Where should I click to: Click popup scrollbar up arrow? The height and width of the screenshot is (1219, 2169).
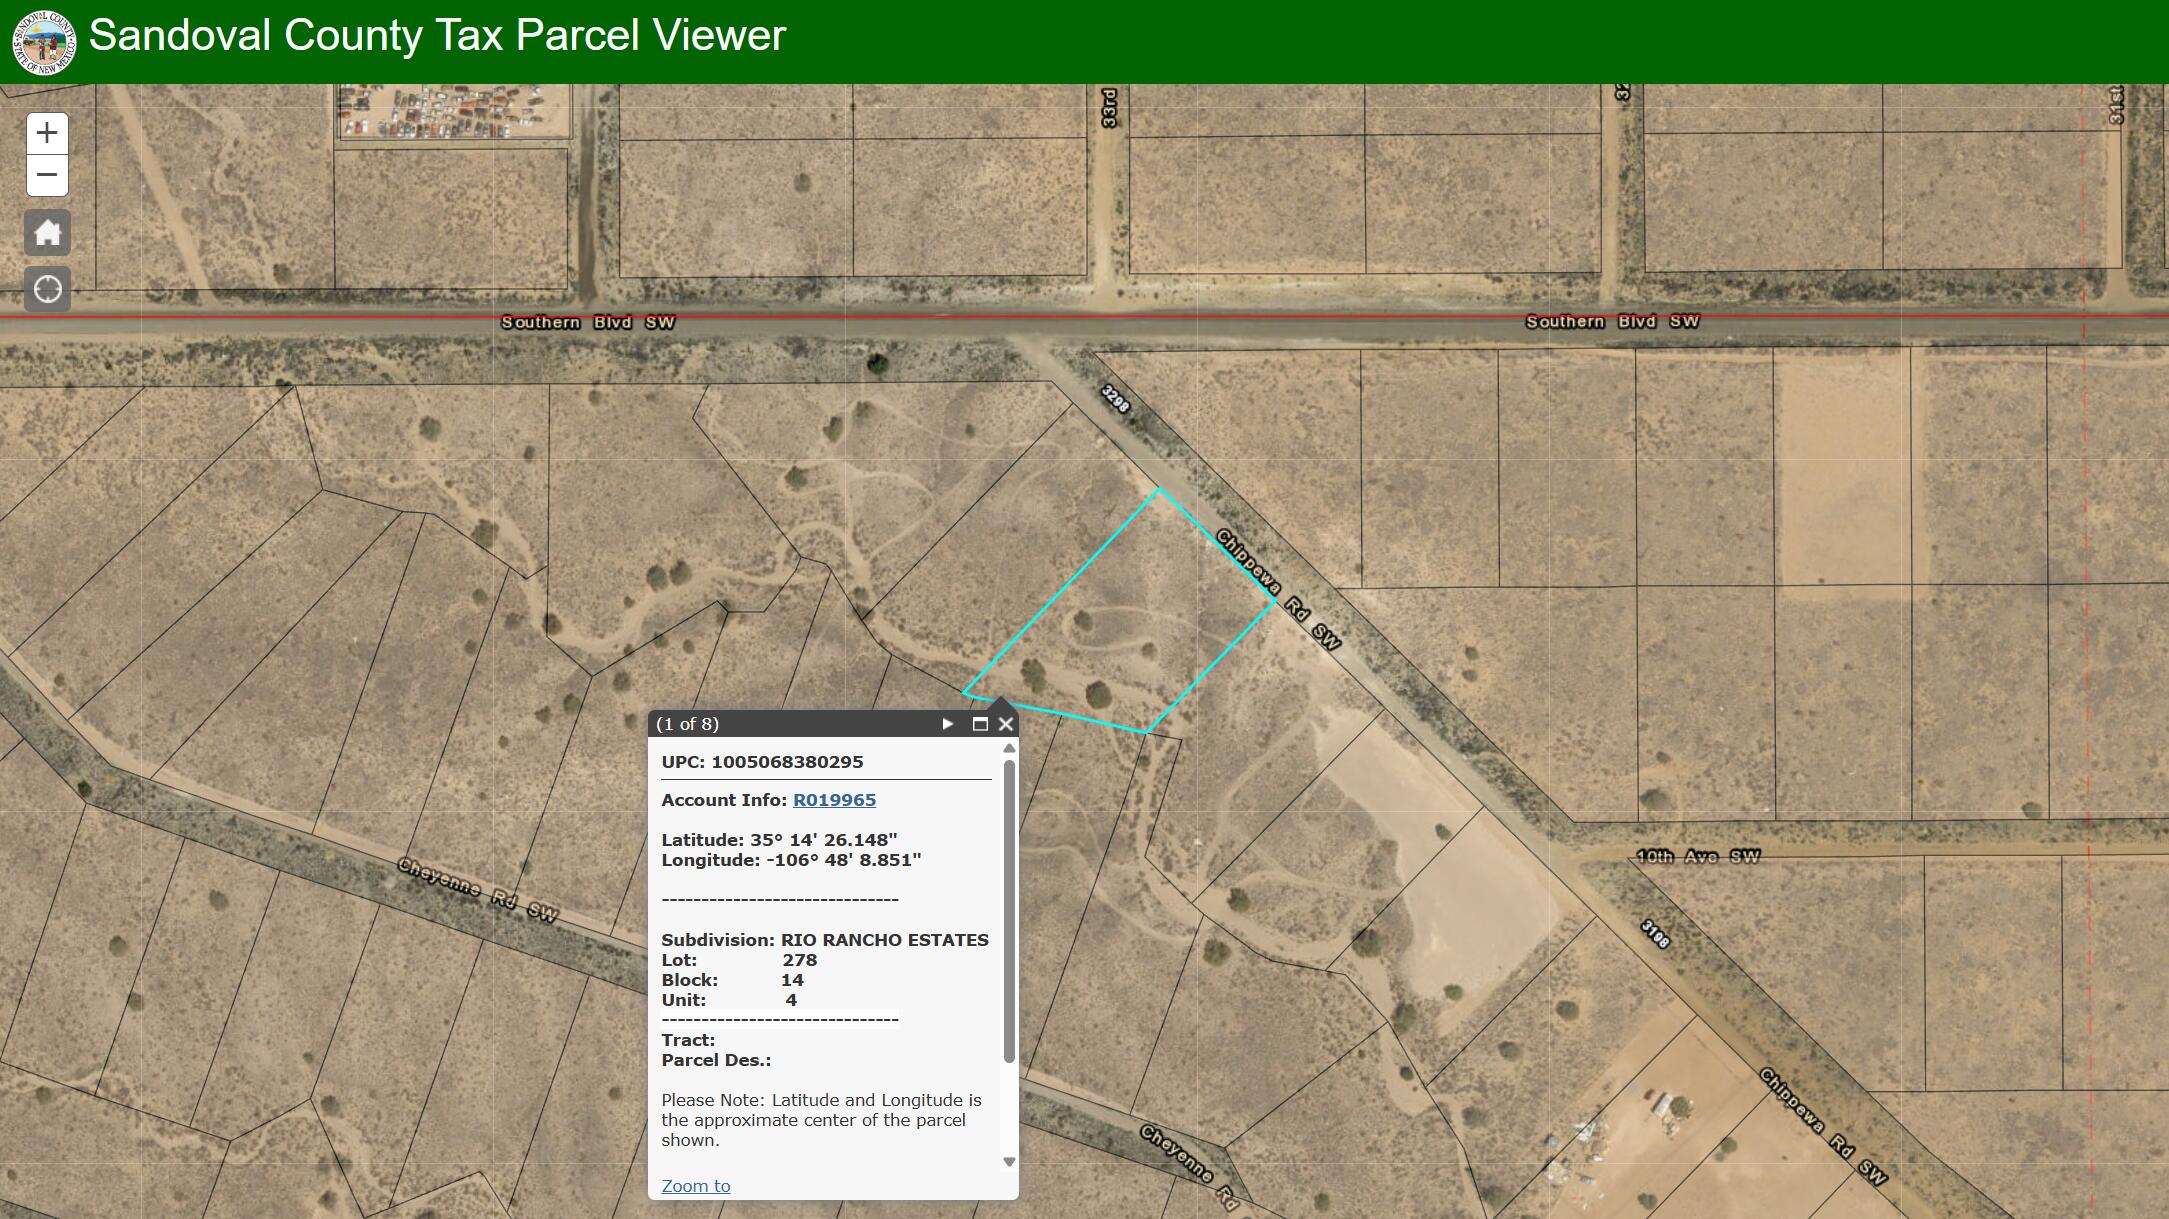(x=1009, y=748)
